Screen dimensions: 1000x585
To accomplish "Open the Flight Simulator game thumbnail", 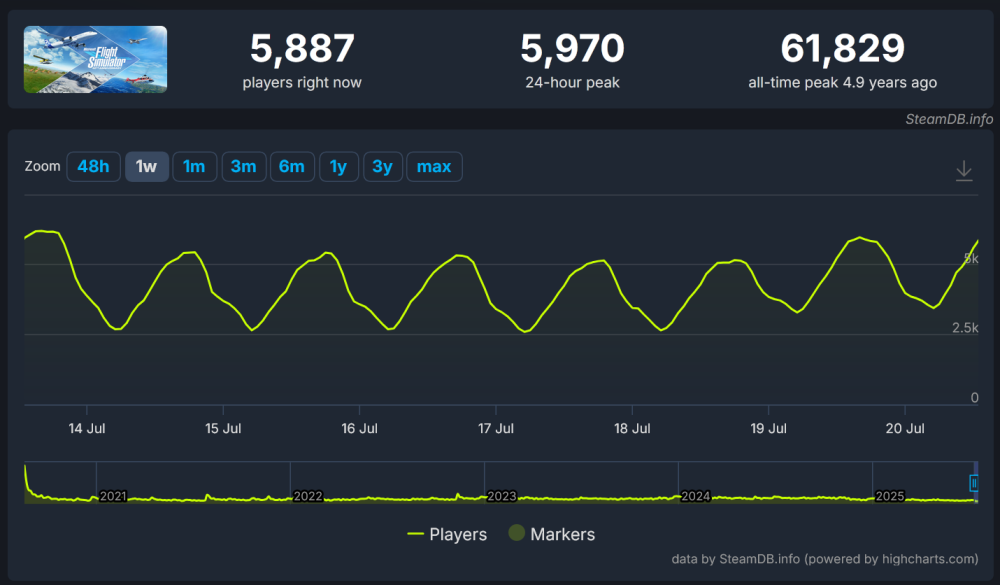I will click(95, 60).
